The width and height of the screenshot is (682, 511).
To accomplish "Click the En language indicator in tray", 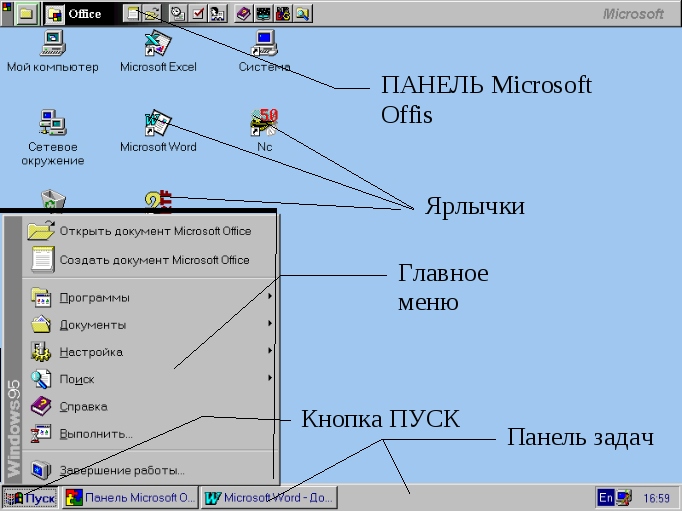I will pos(605,498).
